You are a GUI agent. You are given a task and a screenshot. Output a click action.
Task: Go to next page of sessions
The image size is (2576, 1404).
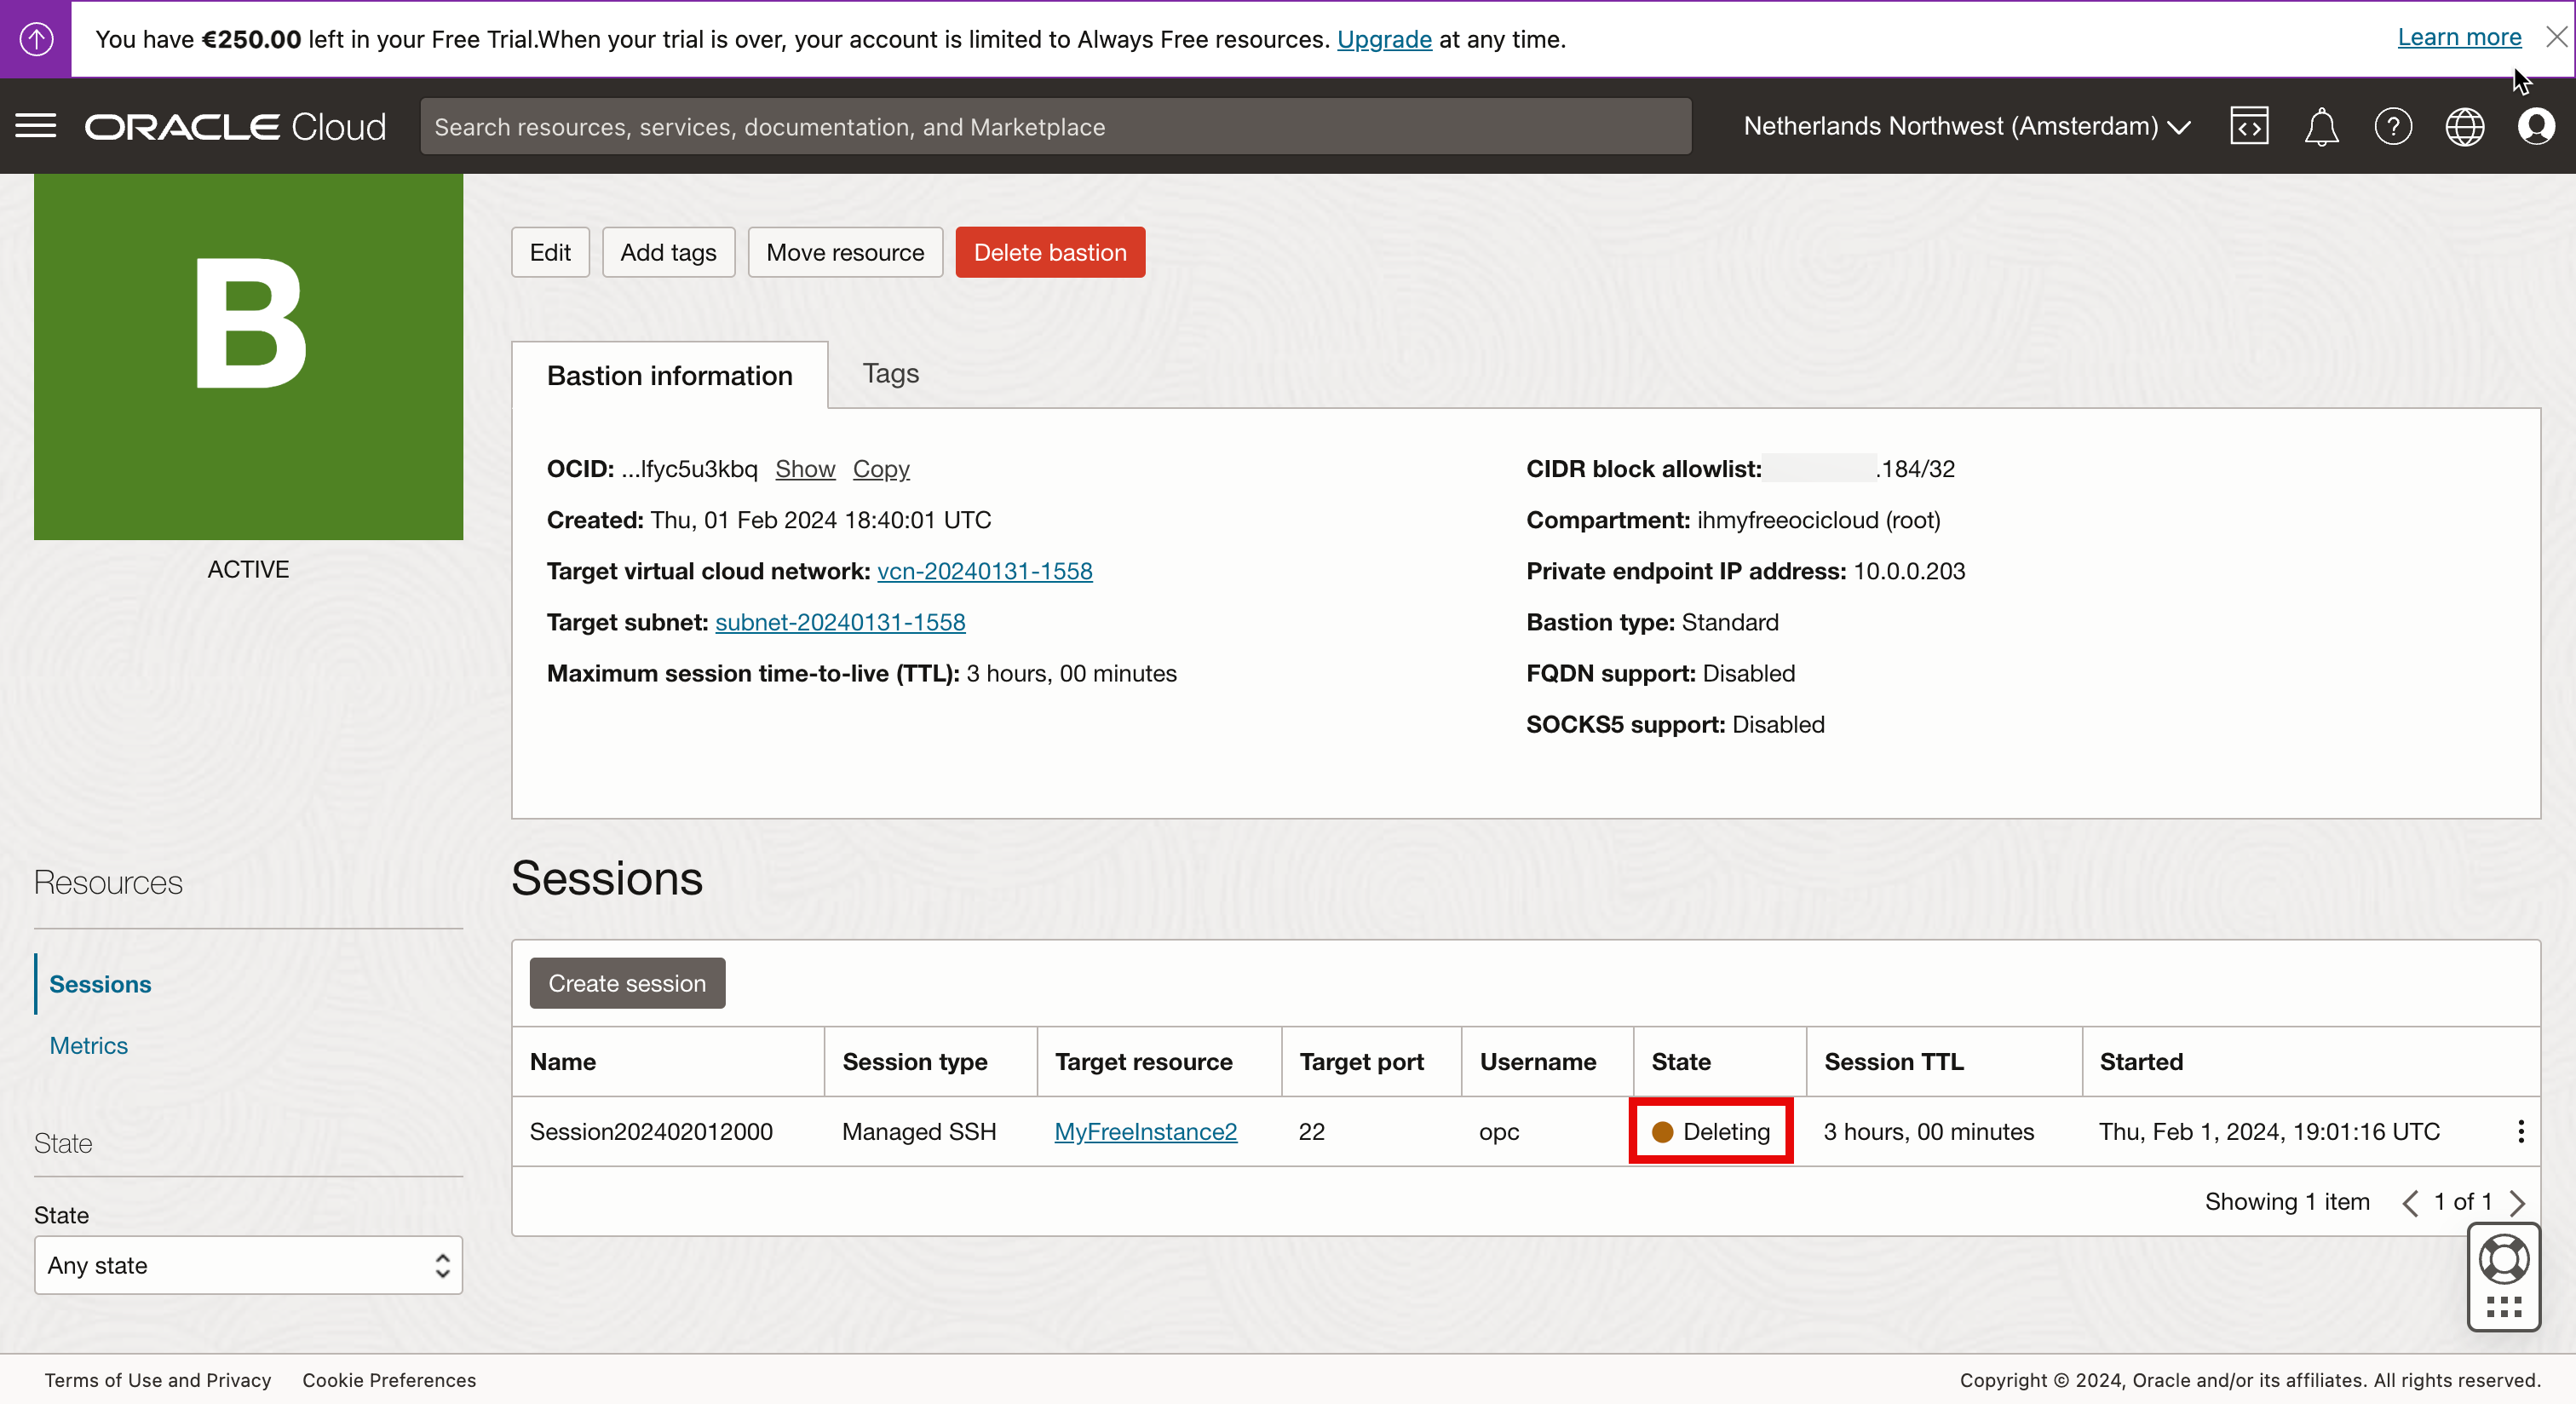[2518, 1202]
